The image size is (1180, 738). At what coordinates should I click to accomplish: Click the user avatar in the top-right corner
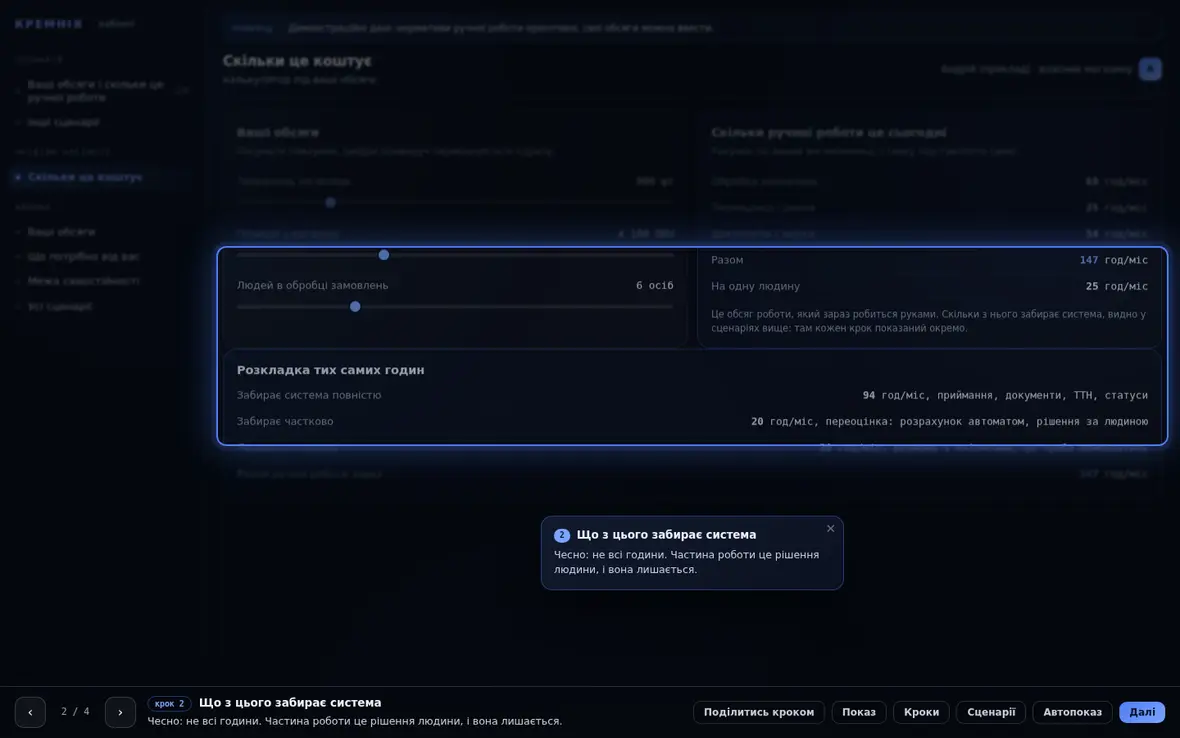point(1149,69)
